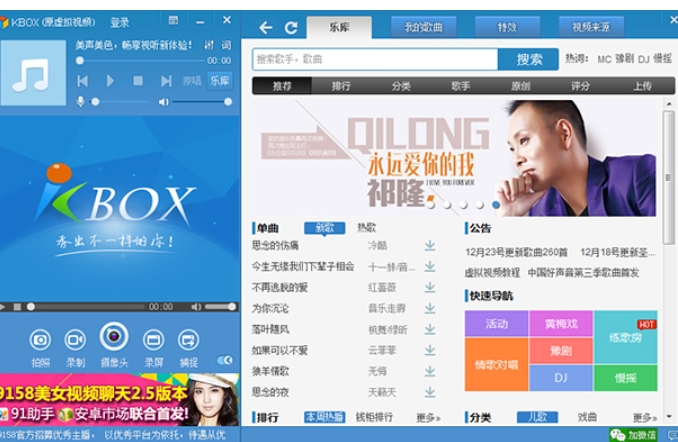This screenshot has height=442, width=678.
Task: Click 登录 to sign in
Action: pyautogui.click(x=120, y=22)
